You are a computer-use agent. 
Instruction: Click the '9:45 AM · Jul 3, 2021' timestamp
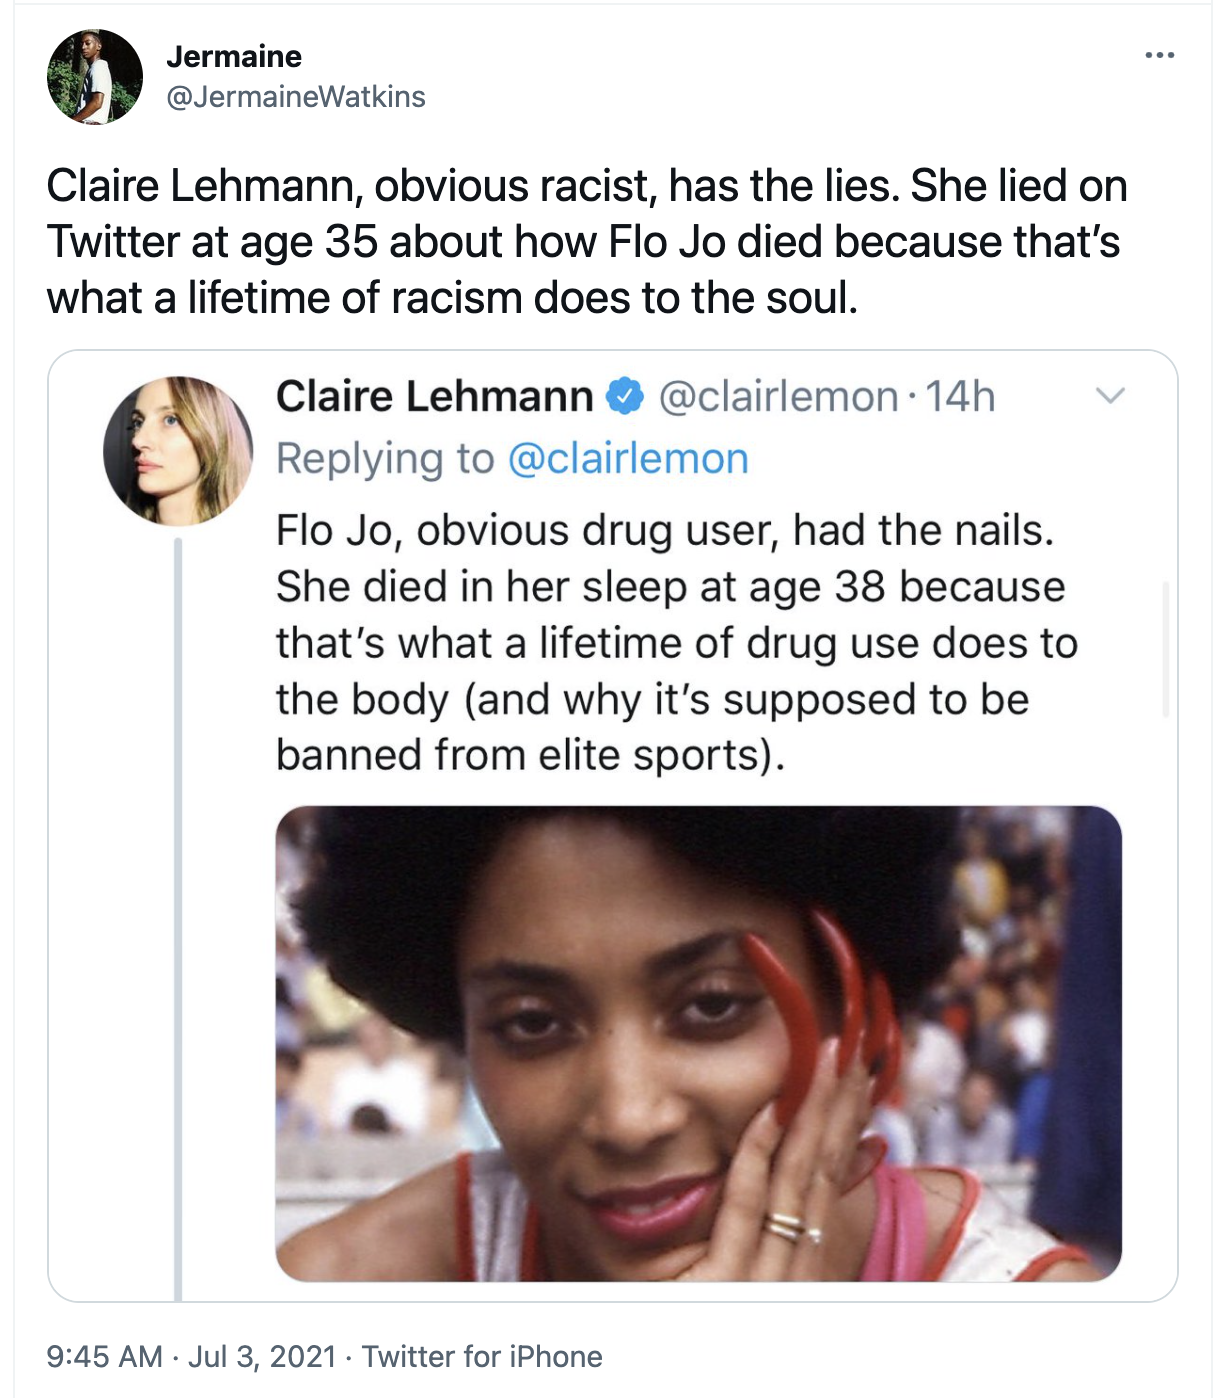click(x=189, y=1358)
